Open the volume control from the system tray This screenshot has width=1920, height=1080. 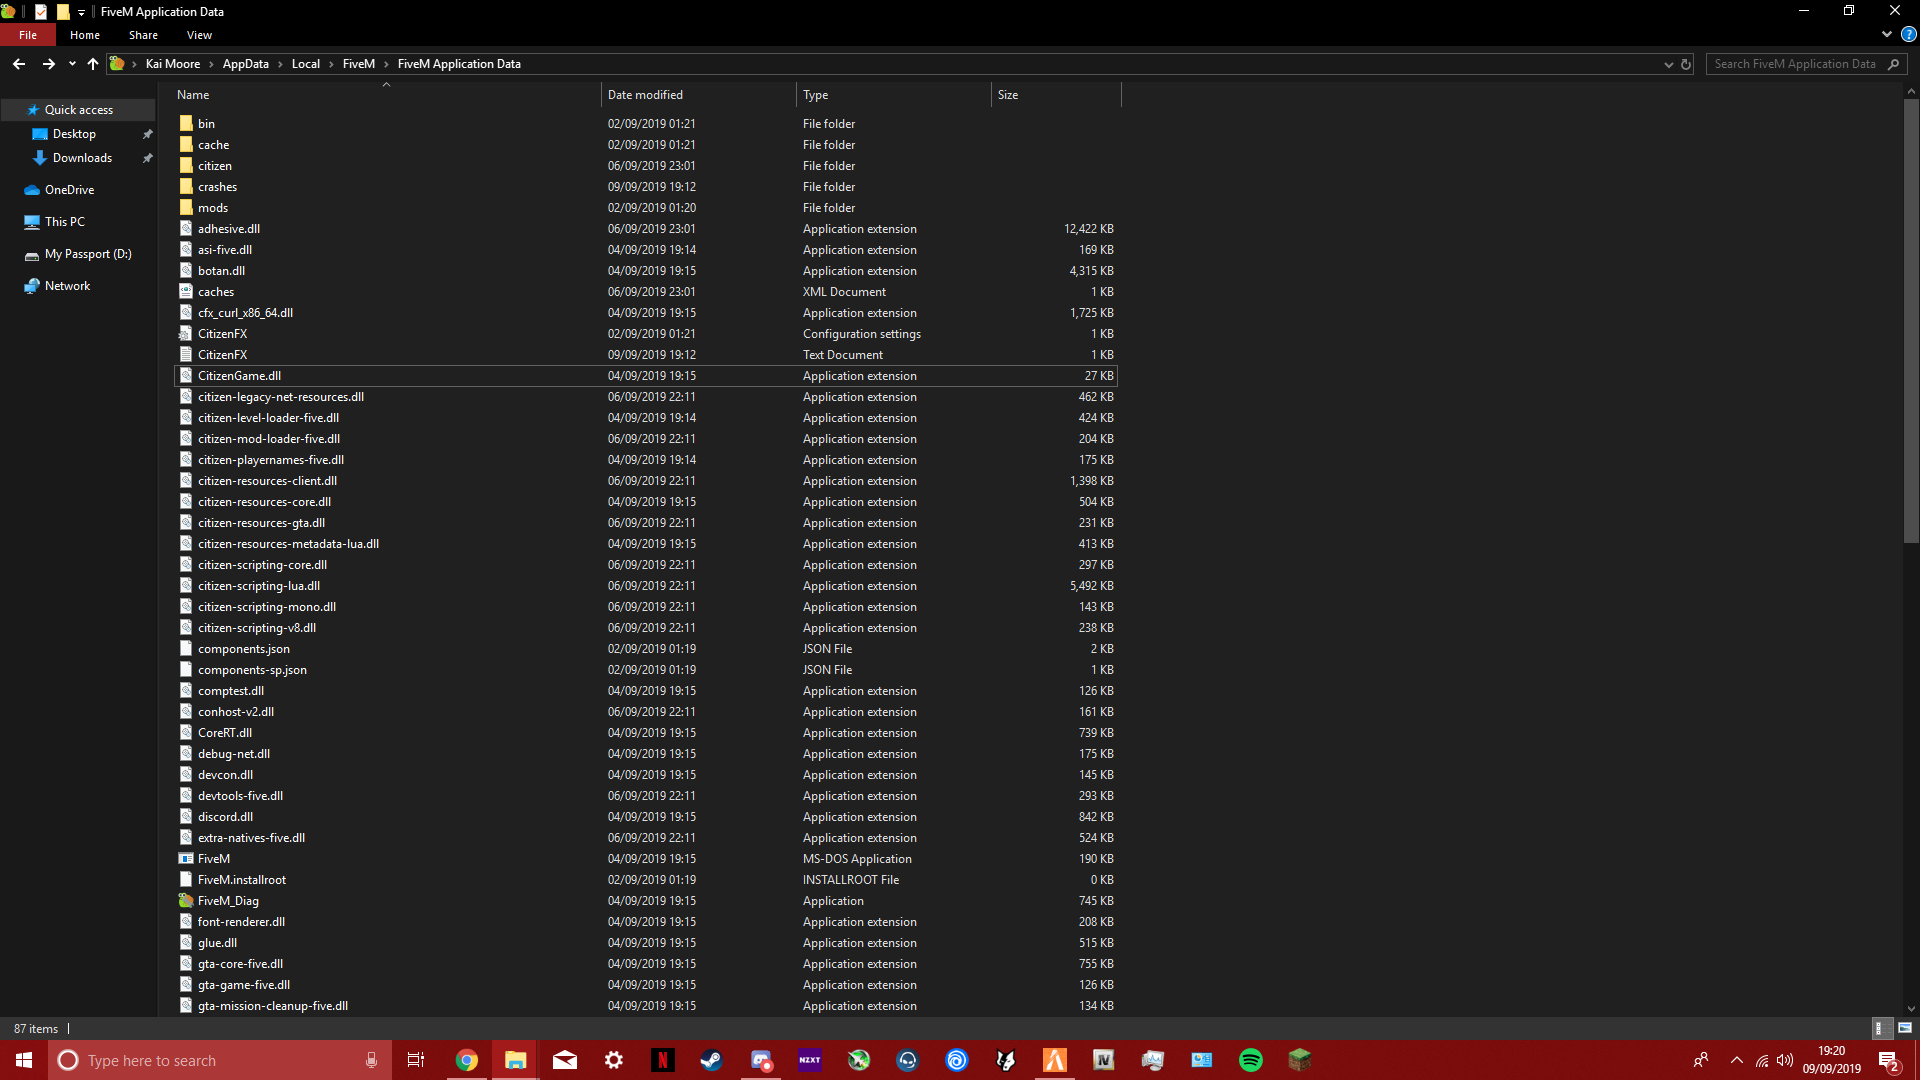click(1786, 1060)
